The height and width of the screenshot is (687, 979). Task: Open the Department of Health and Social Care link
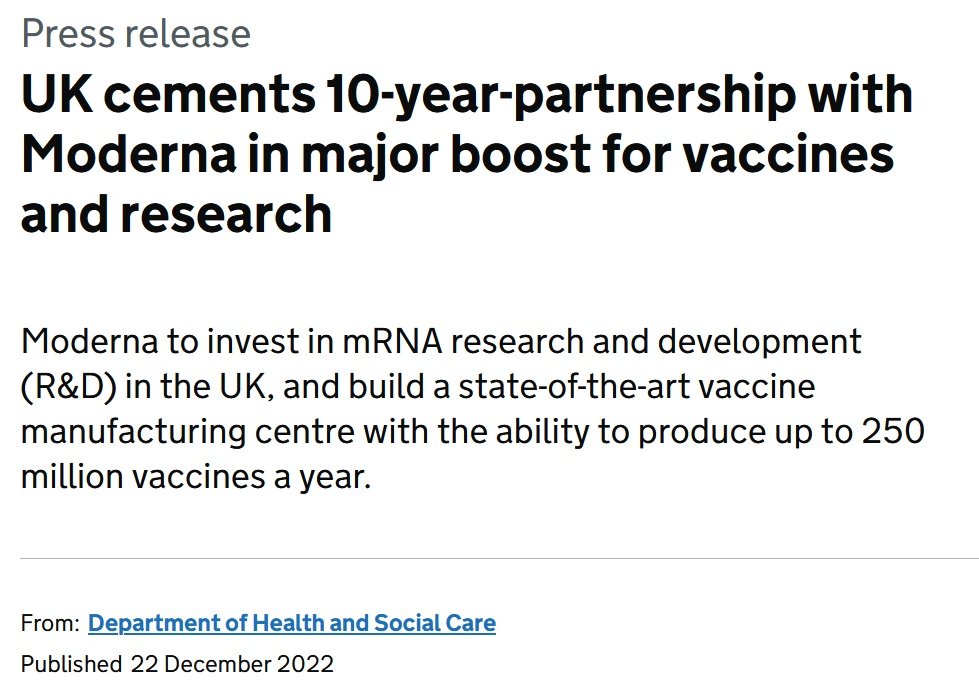(x=291, y=624)
